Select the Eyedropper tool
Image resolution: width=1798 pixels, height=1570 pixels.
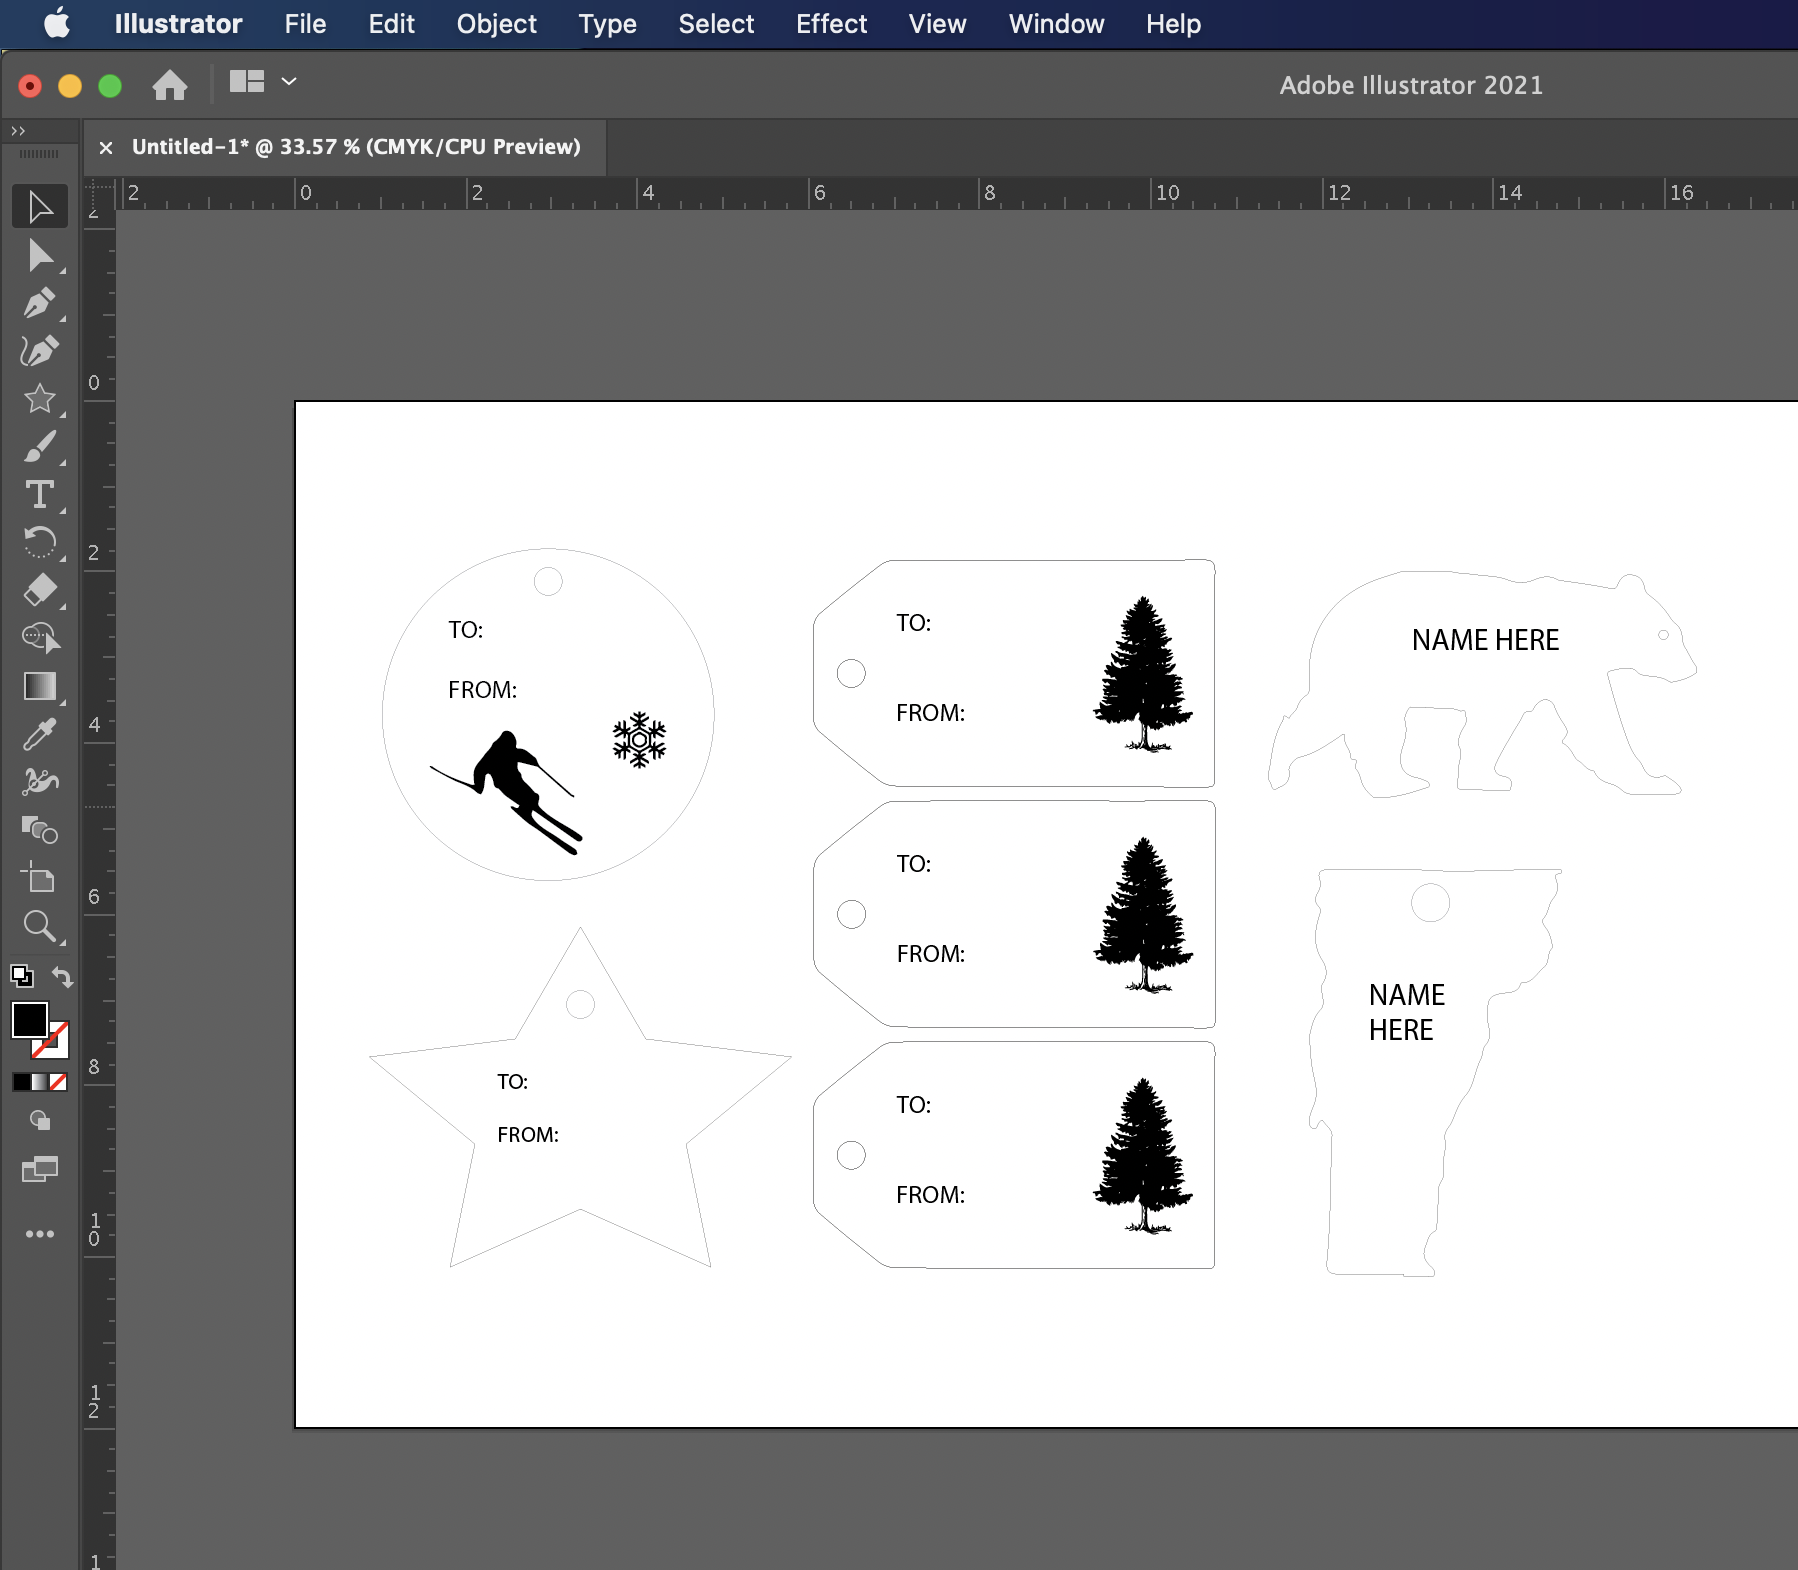[40, 735]
